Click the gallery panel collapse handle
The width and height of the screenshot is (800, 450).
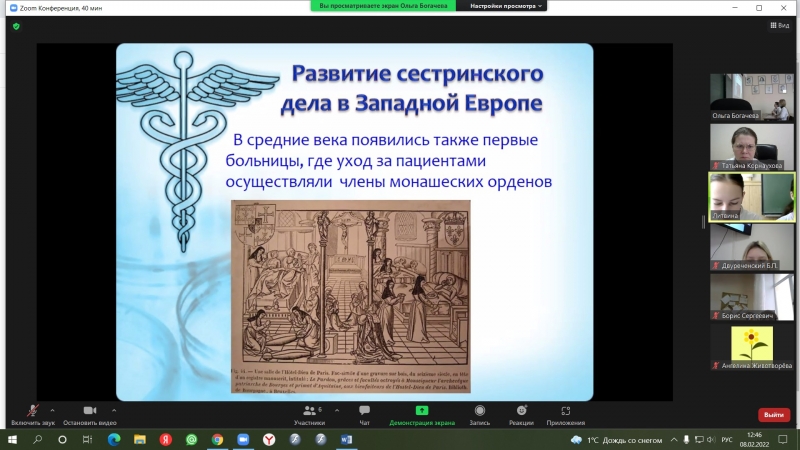point(704,222)
